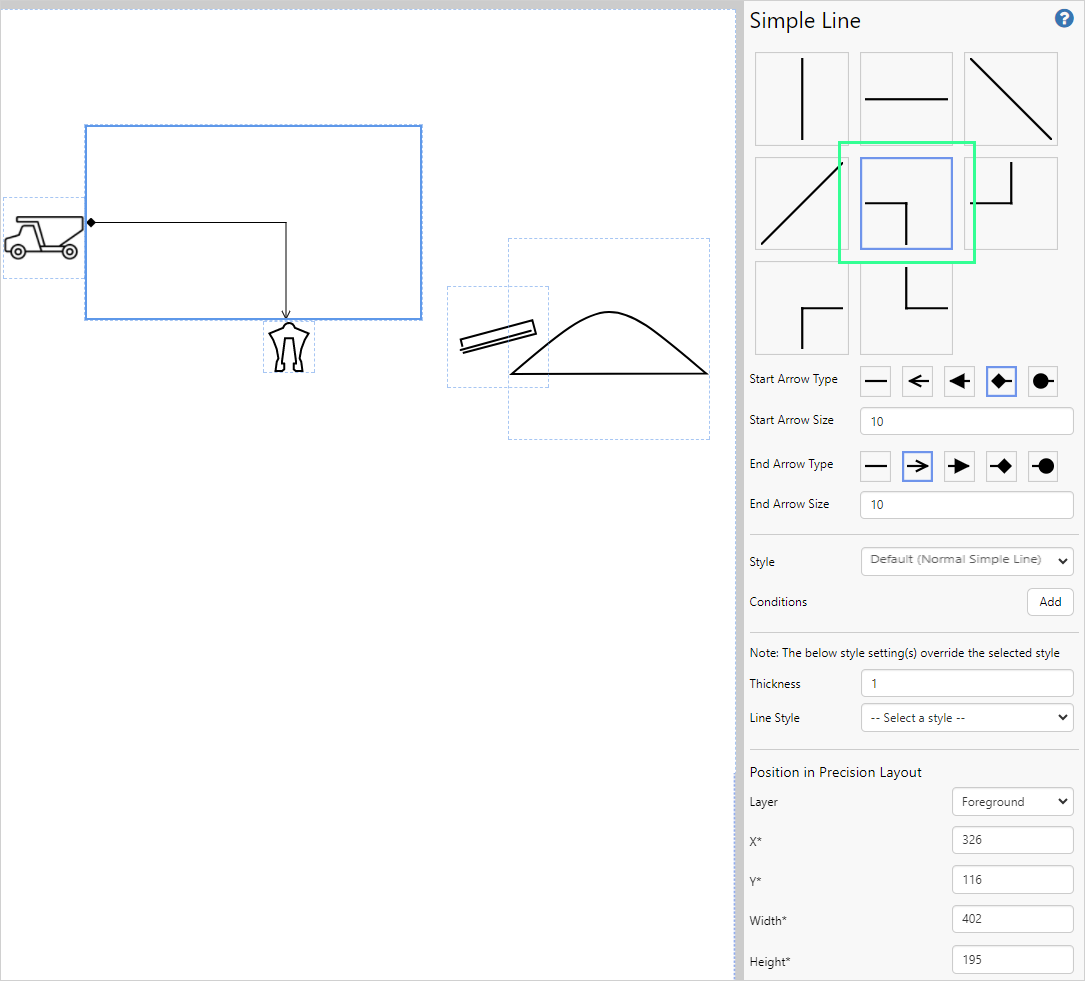
Task: Set start arrow type to open arrow
Action: point(917,381)
